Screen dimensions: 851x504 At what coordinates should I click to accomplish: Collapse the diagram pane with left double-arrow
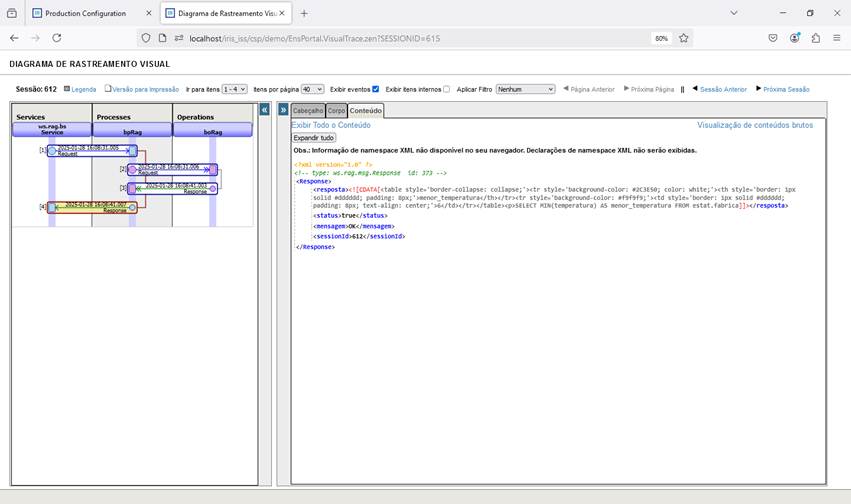[x=265, y=109]
